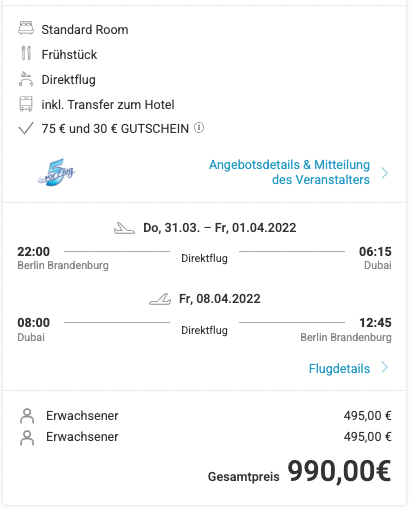Expand the chevron next to Flugdetails
This screenshot has height=510, width=410.
point(385,367)
